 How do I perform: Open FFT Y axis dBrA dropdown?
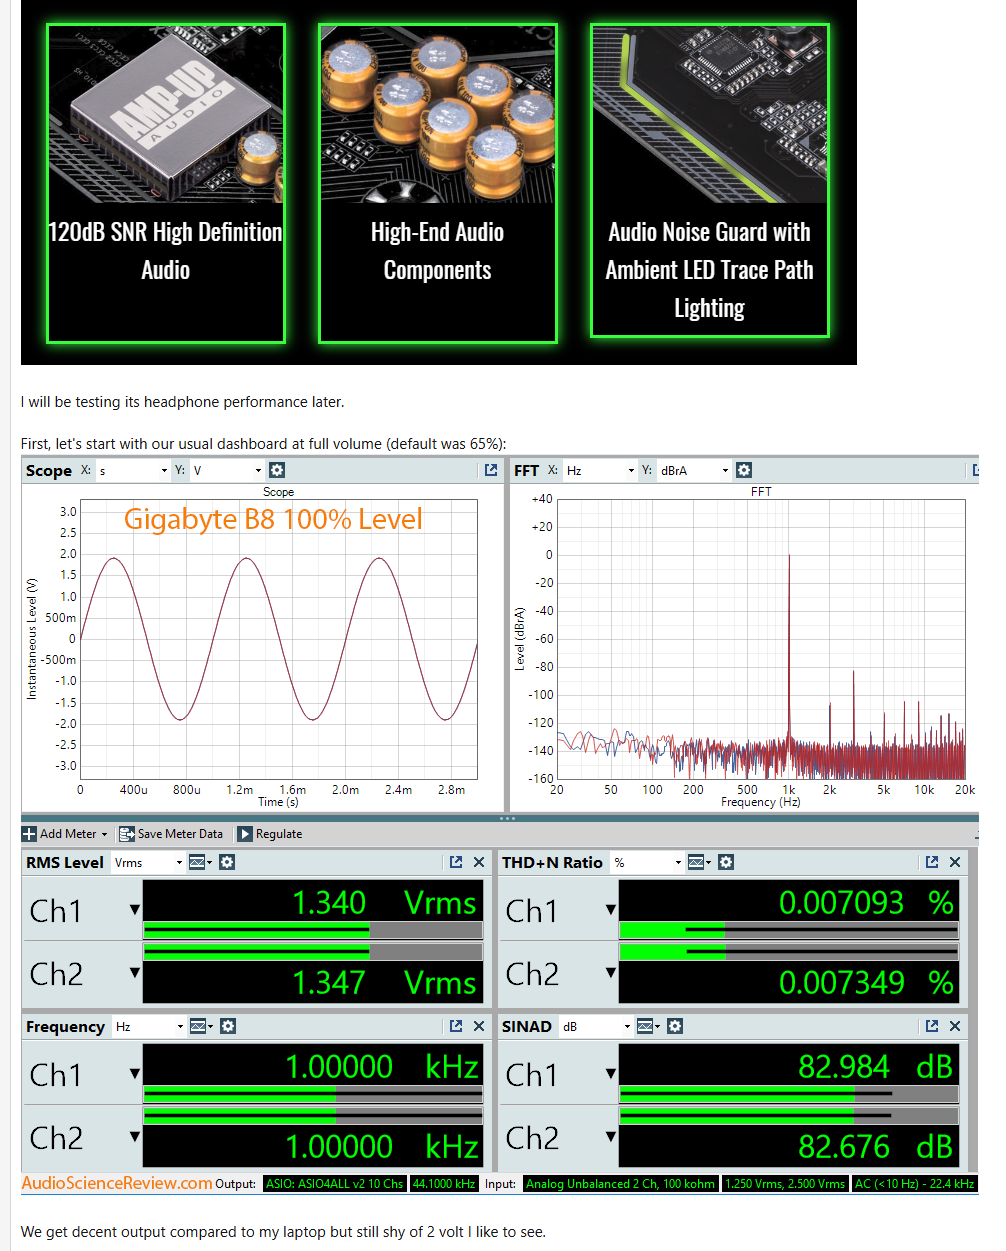click(x=694, y=470)
